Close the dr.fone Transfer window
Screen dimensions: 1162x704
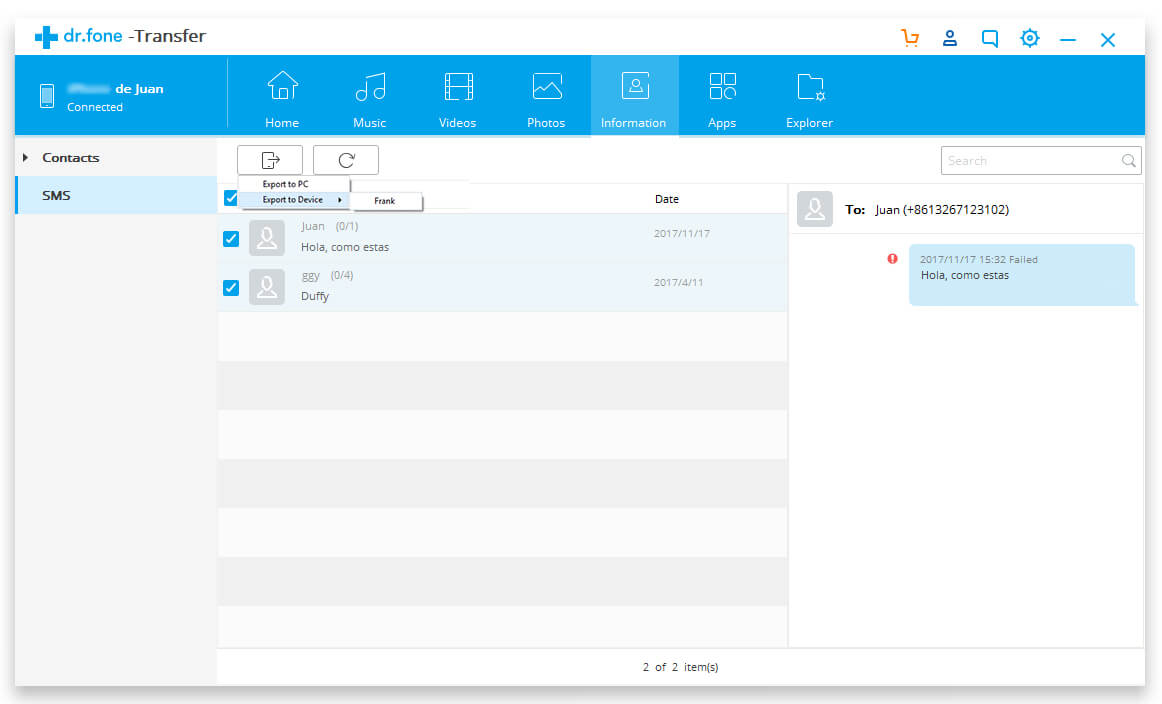tap(1107, 39)
